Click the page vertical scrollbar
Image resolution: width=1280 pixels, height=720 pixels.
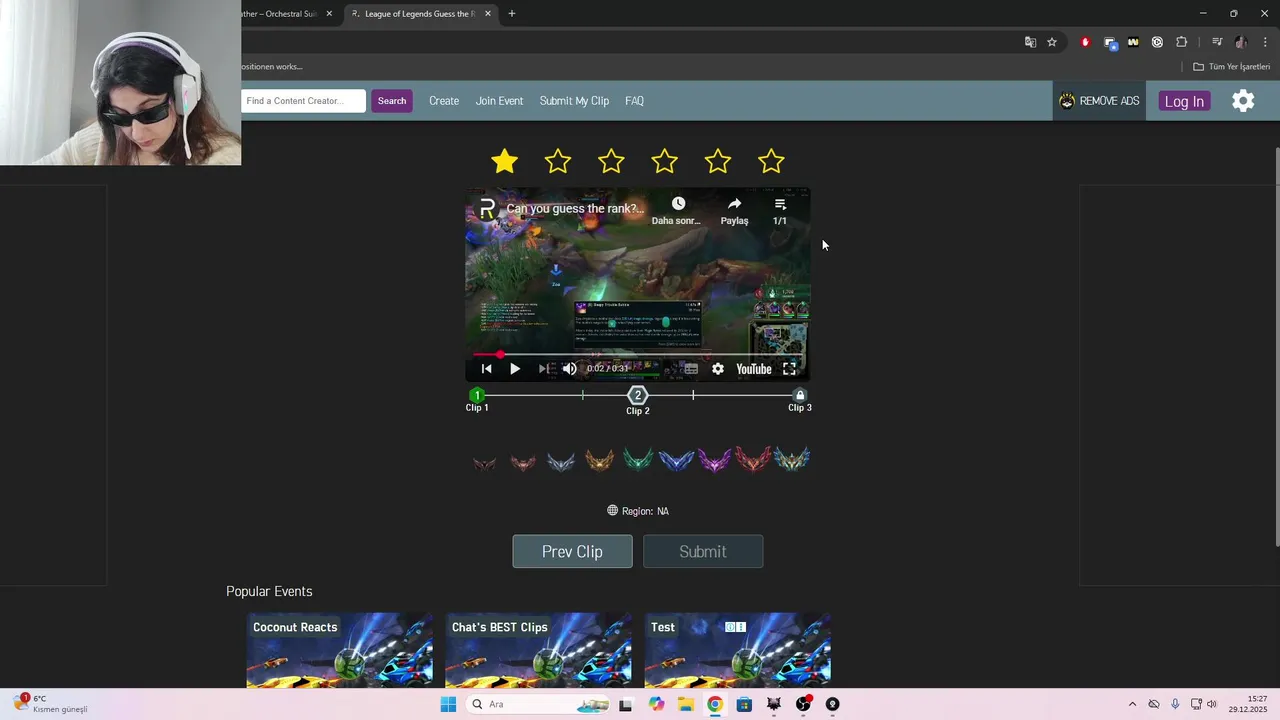[x=1277, y=345]
